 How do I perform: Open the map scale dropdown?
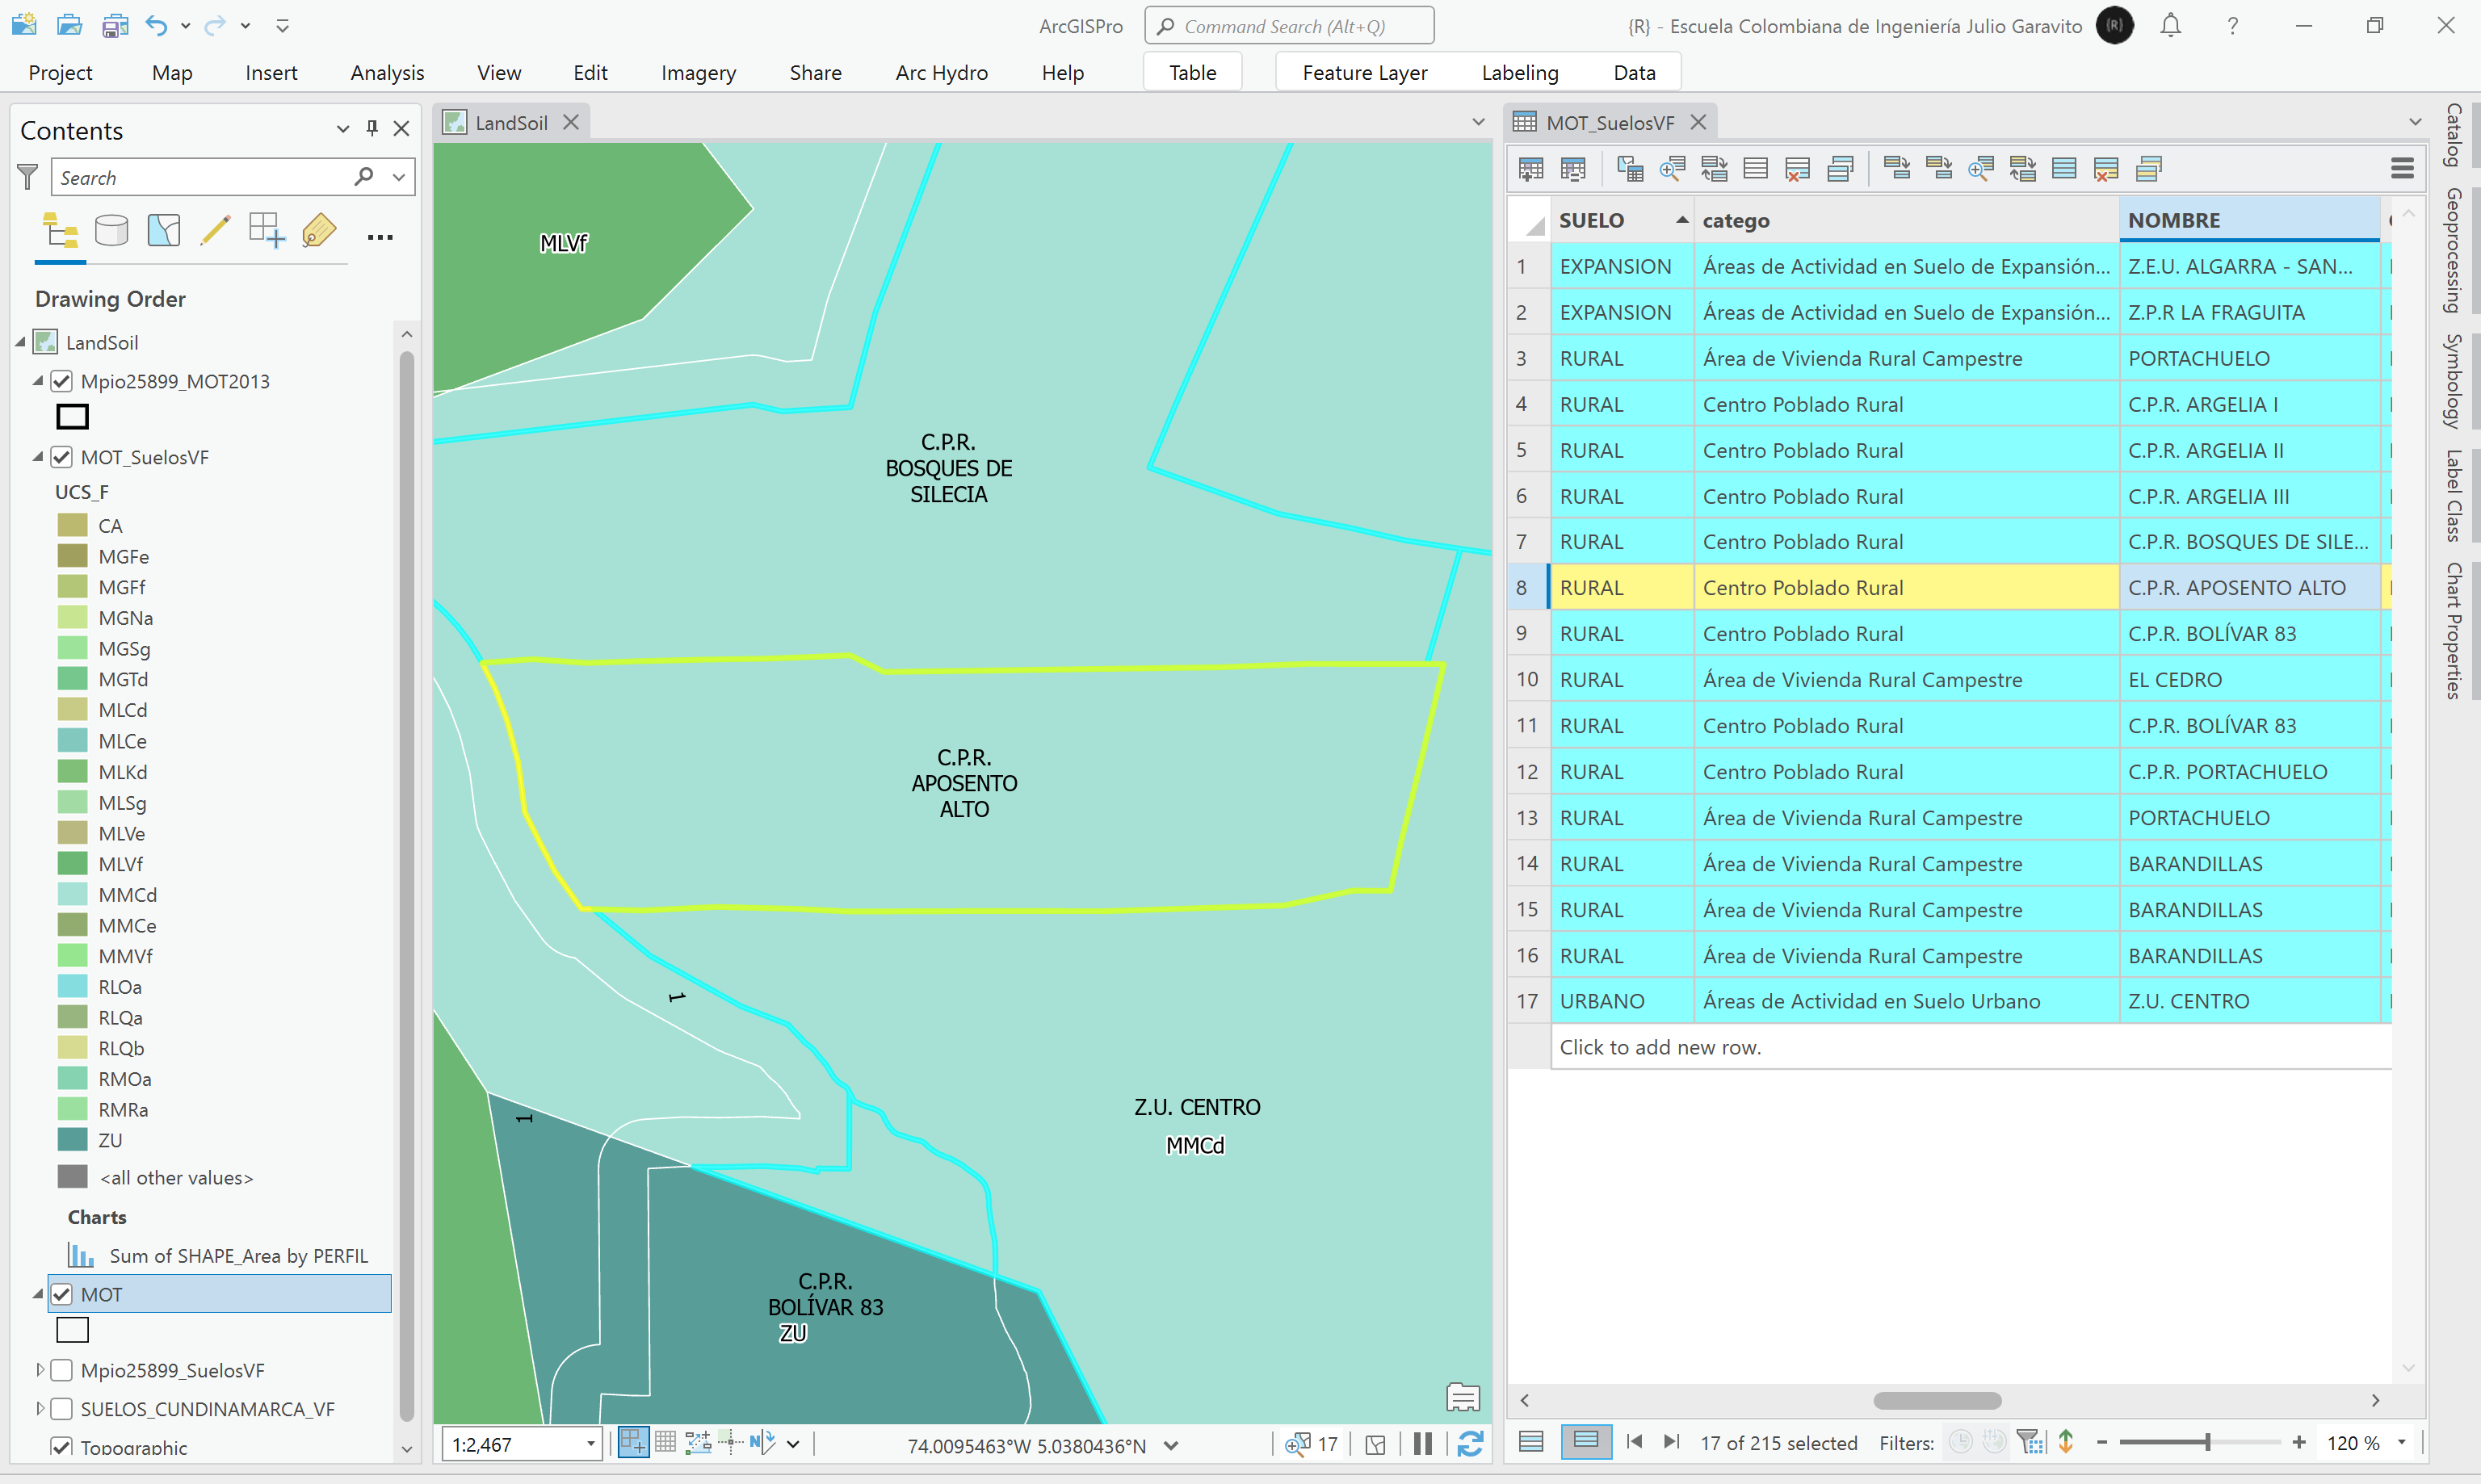(591, 1444)
